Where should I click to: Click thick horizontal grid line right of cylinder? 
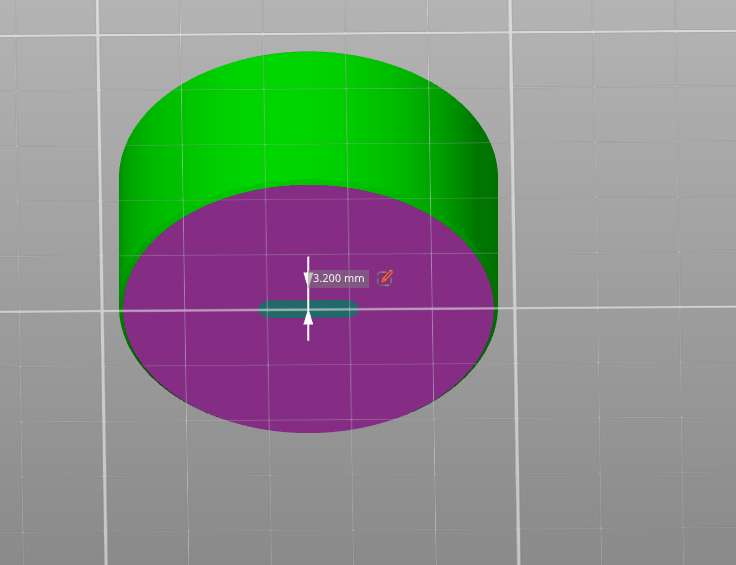click(620, 306)
